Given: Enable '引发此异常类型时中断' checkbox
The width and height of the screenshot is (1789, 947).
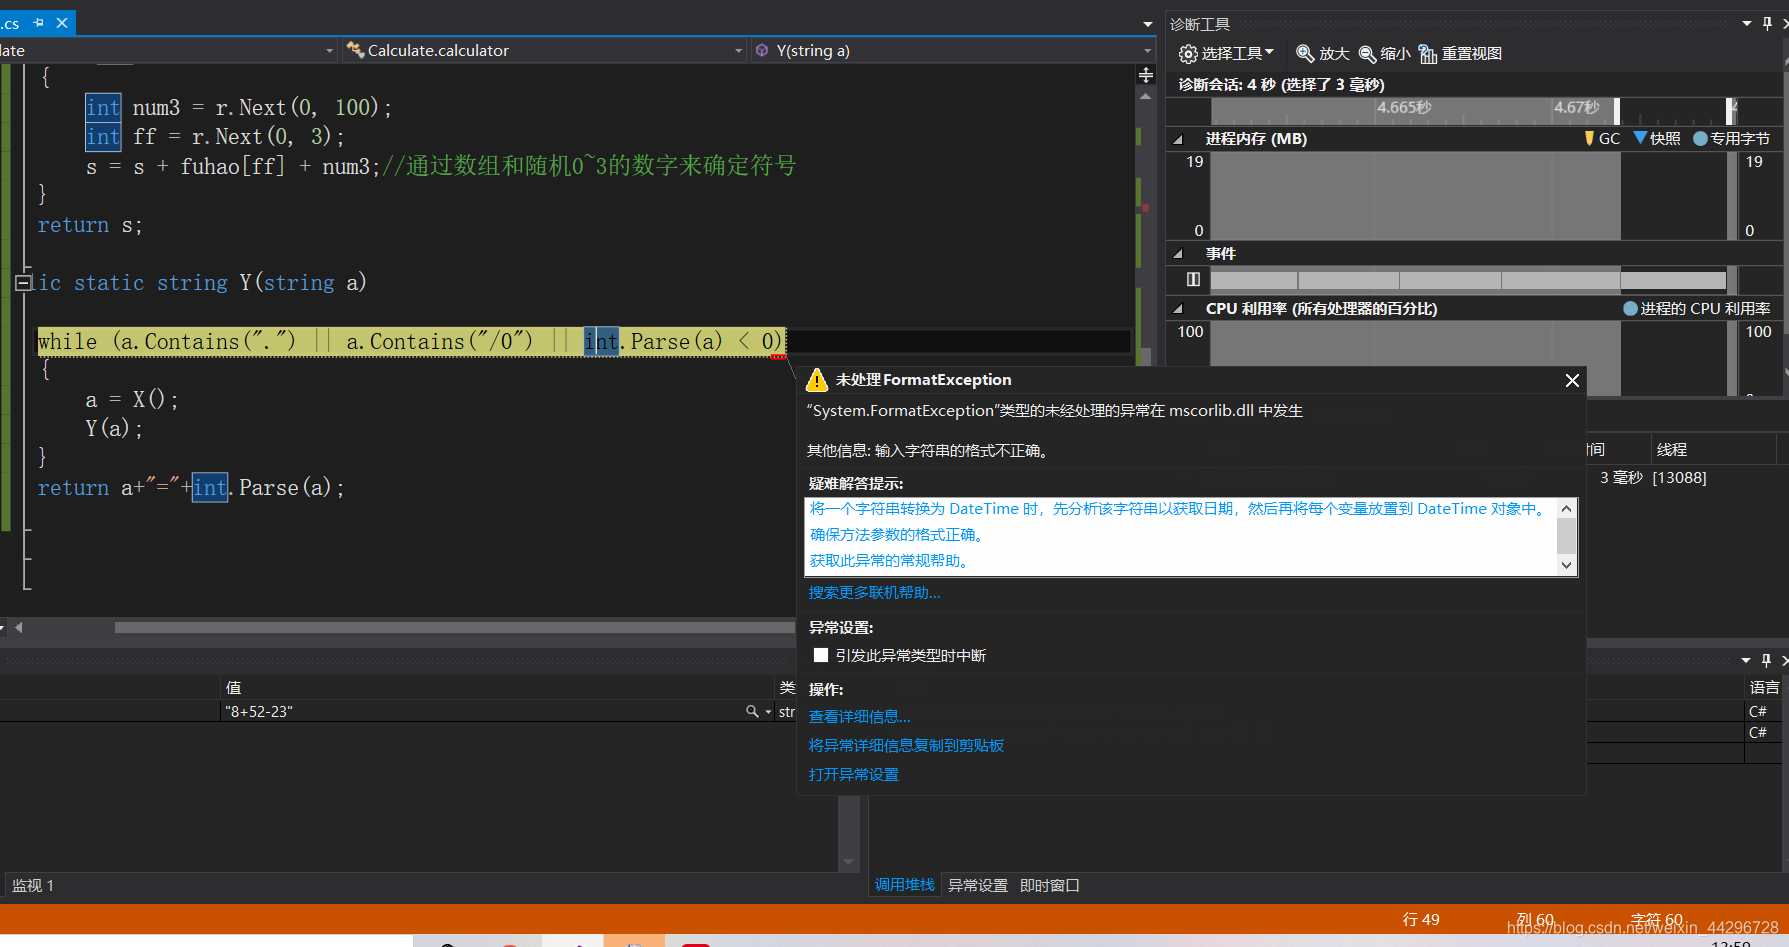Looking at the screenshot, I should [x=821, y=655].
